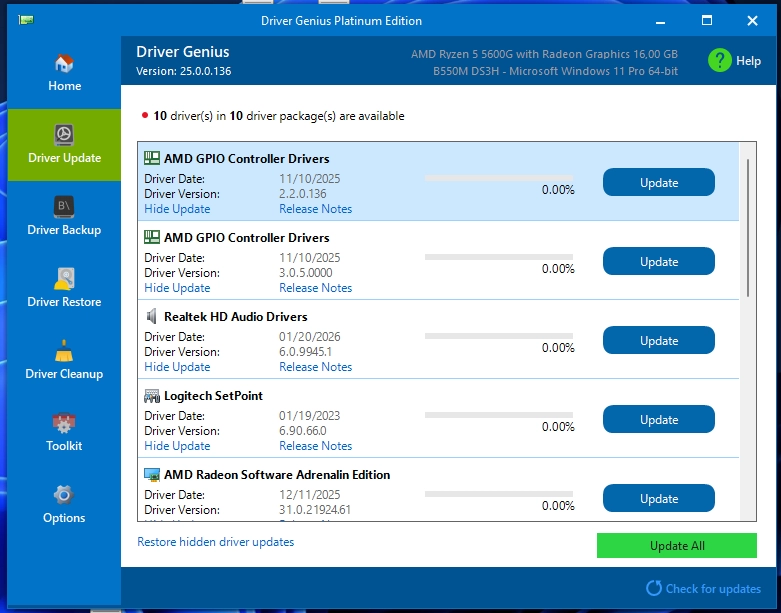The width and height of the screenshot is (781, 613).
Task: Open the Options gear icon
Action: (x=64, y=495)
